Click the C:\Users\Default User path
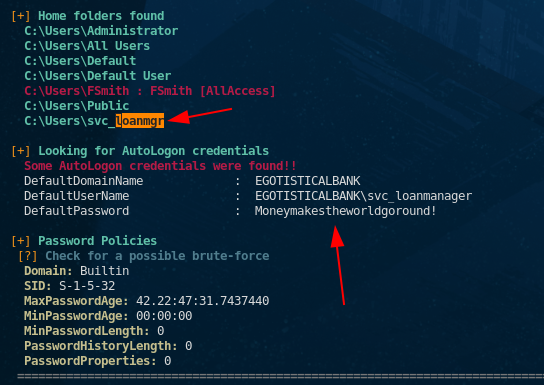Screen dimensions: 544x385 point(97,76)
